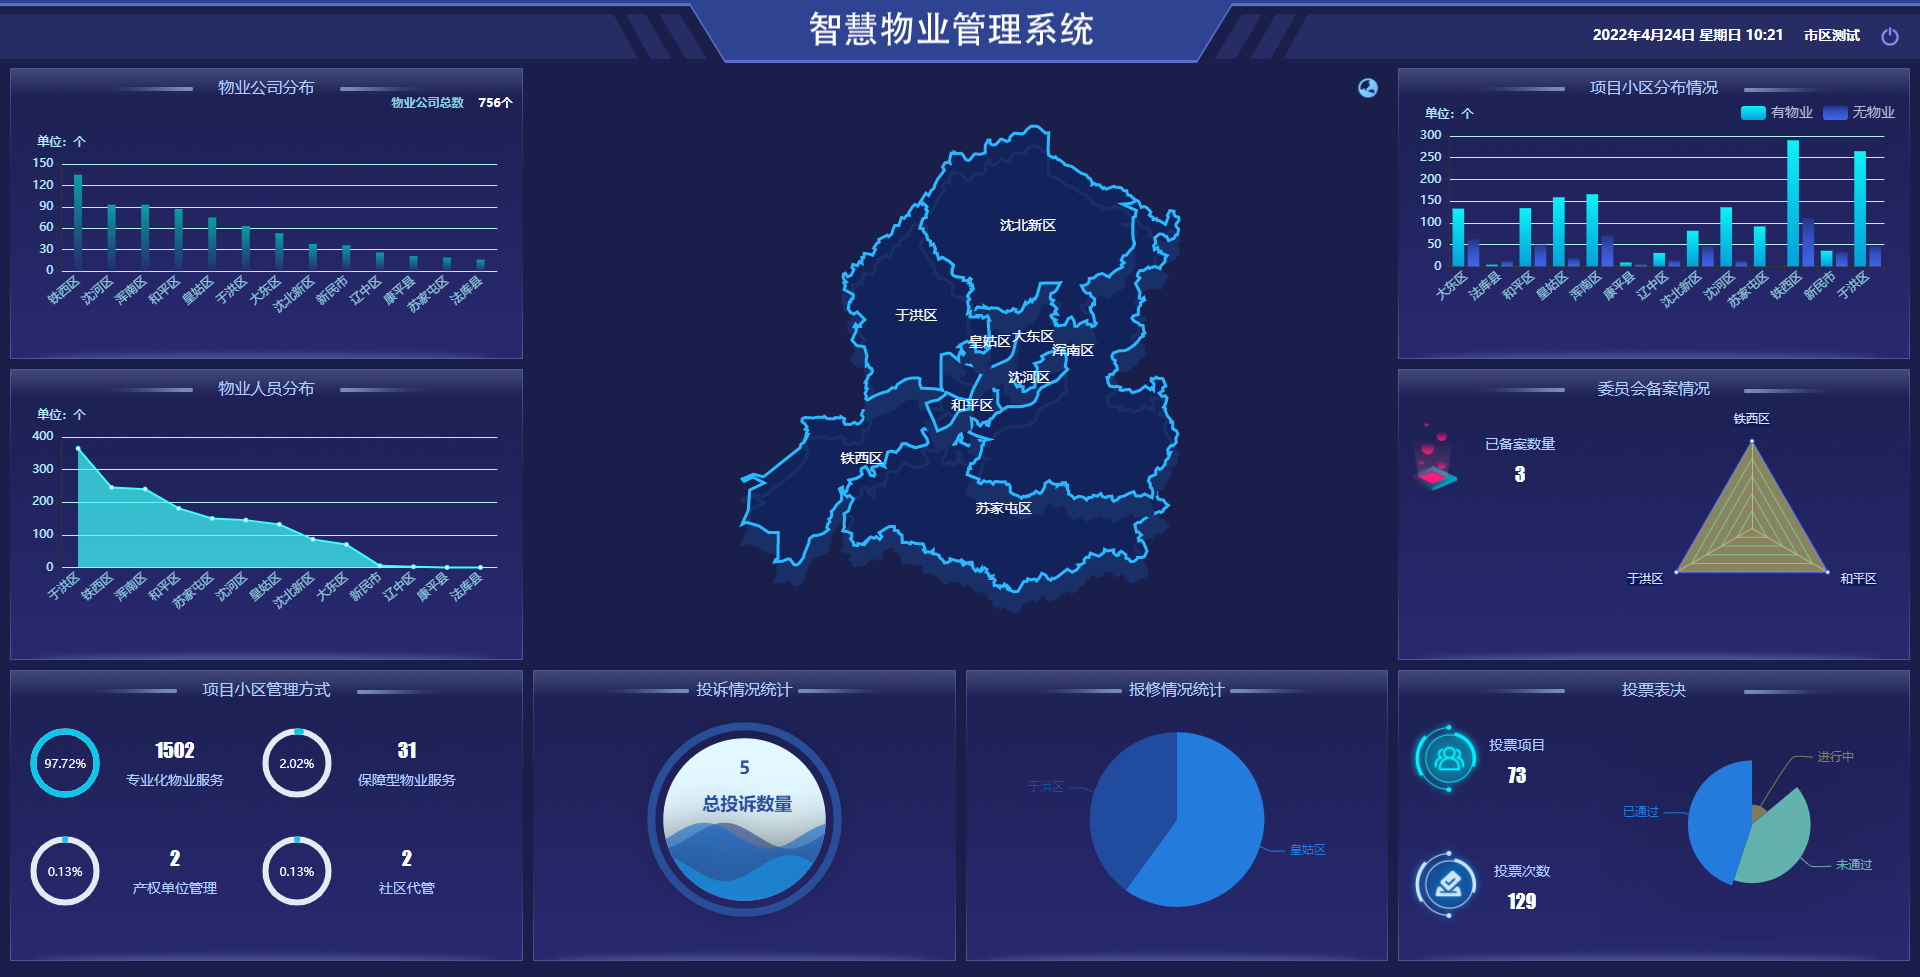Click the 市区测试 user label
The image size is (1920, 977).
click(1831, 36)
